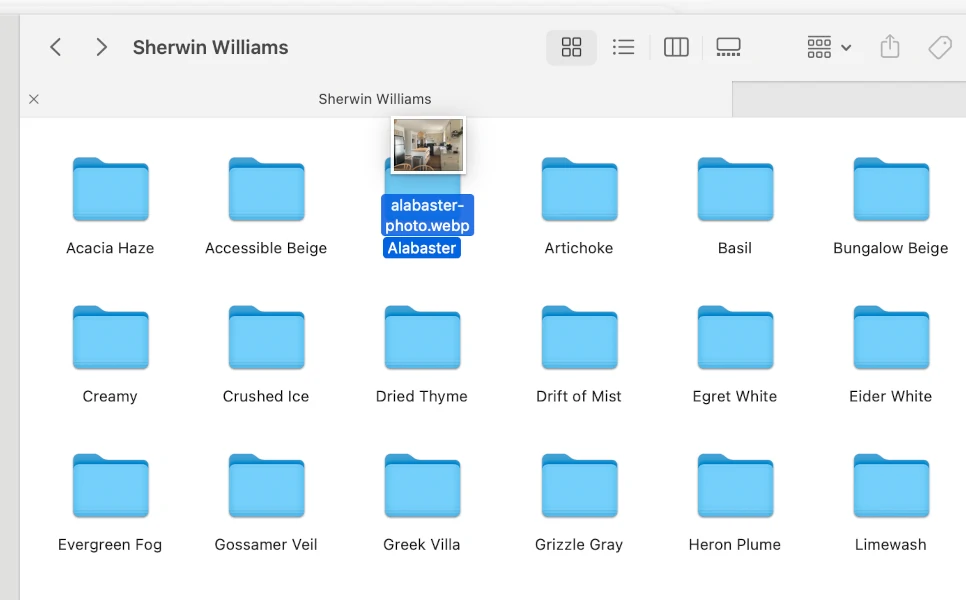Click the highlighted Alabaster folder label
966x600 pixels.
click(x=422, y=248)
